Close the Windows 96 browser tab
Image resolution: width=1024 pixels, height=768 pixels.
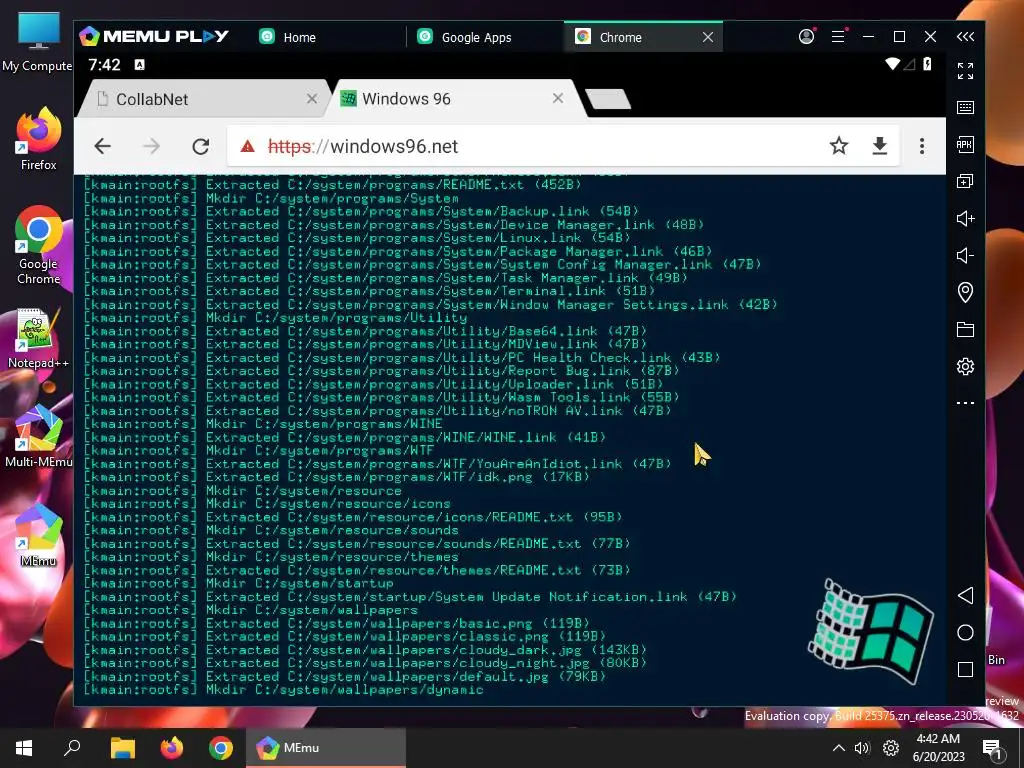point(558,98)
